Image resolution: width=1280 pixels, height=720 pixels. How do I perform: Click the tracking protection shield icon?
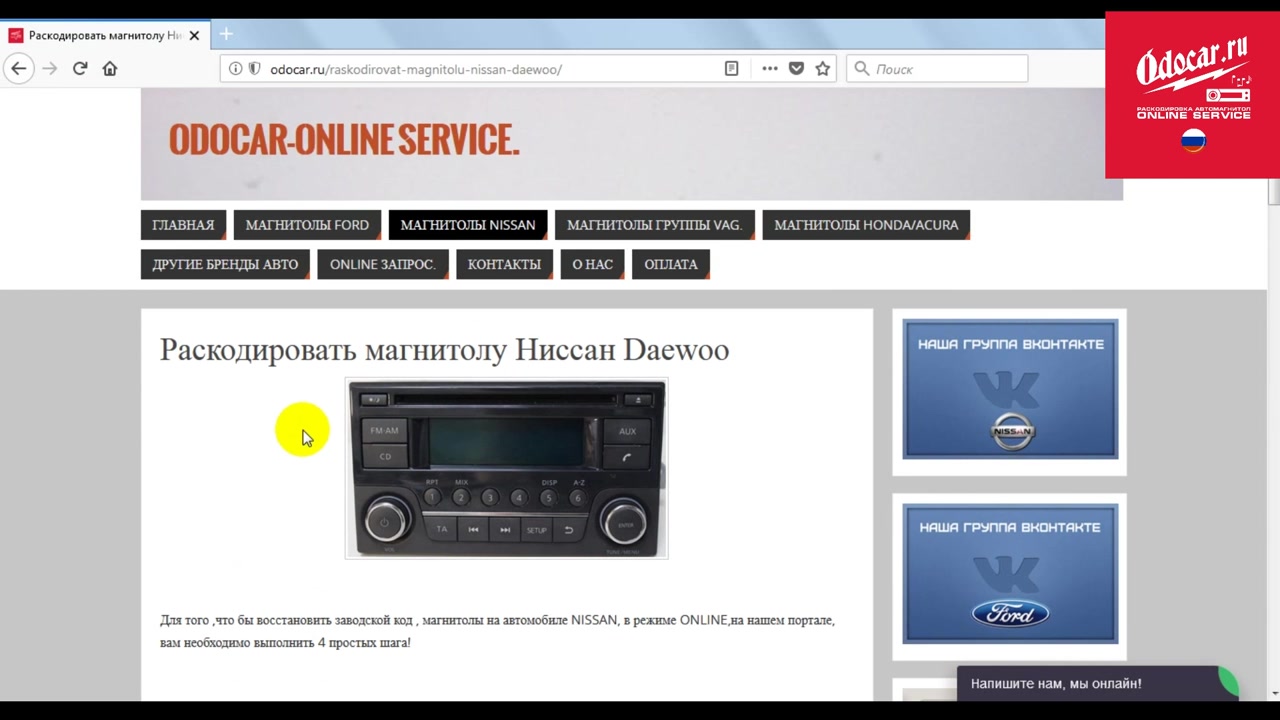[x=254, y=69]
